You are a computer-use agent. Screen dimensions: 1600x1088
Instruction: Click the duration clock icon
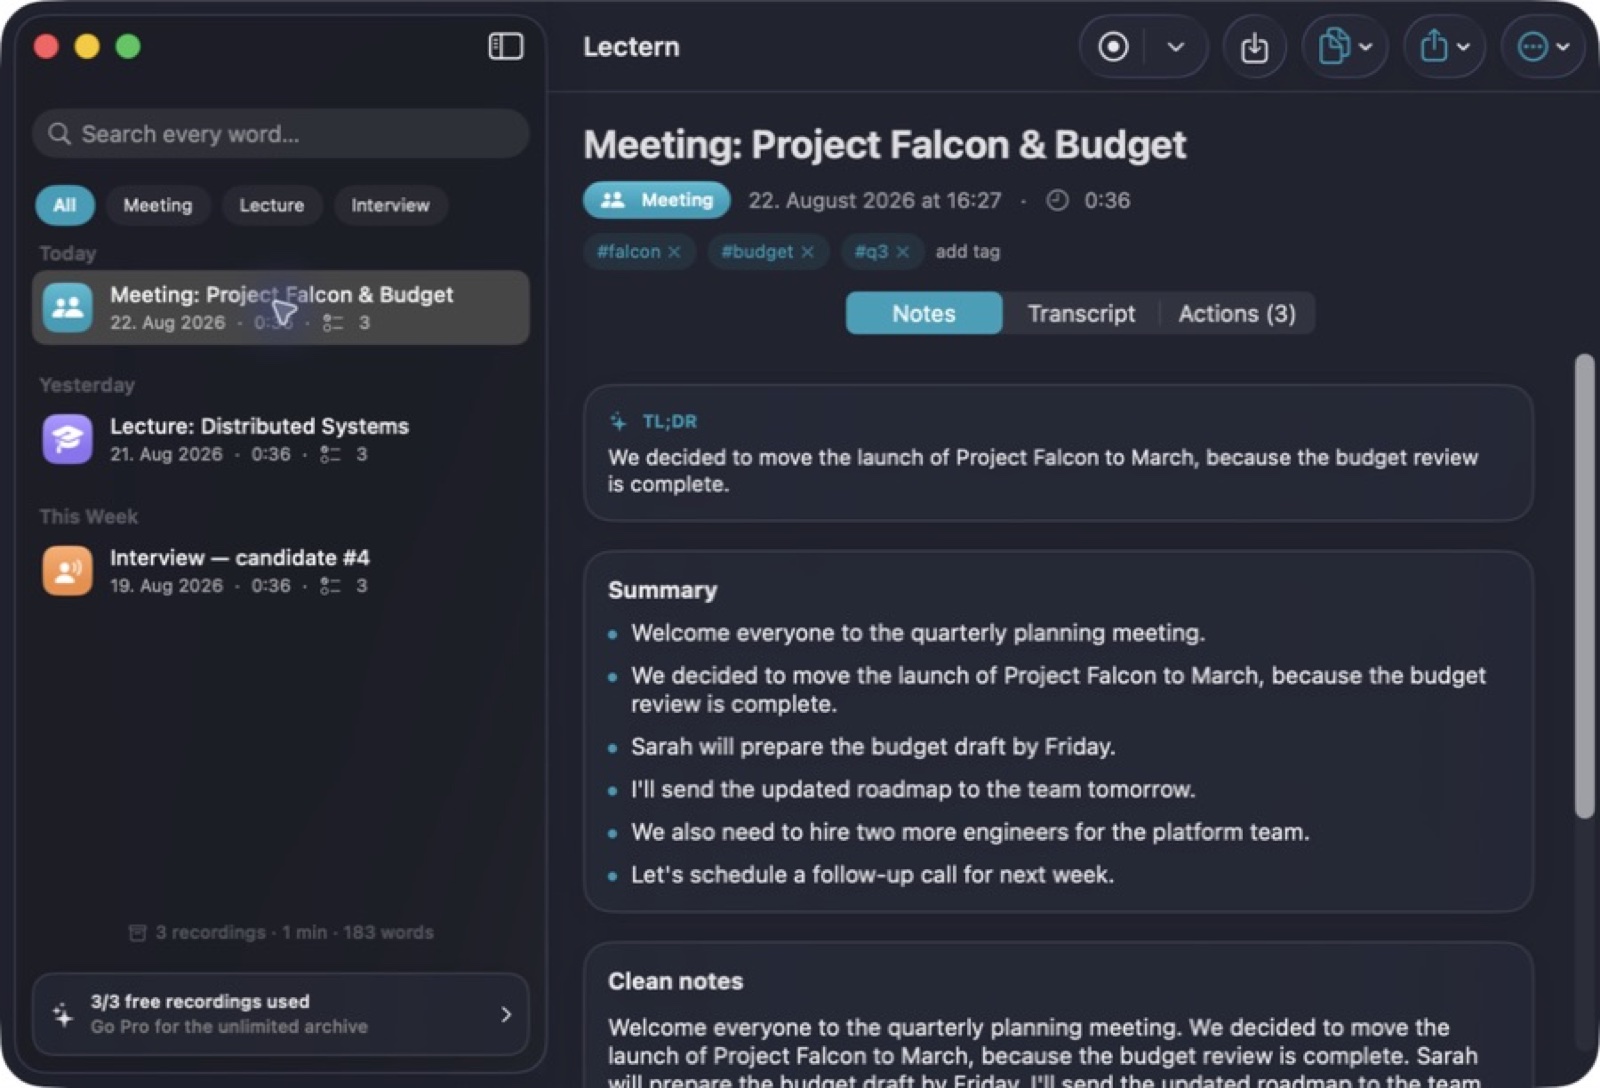[1058, 201]
